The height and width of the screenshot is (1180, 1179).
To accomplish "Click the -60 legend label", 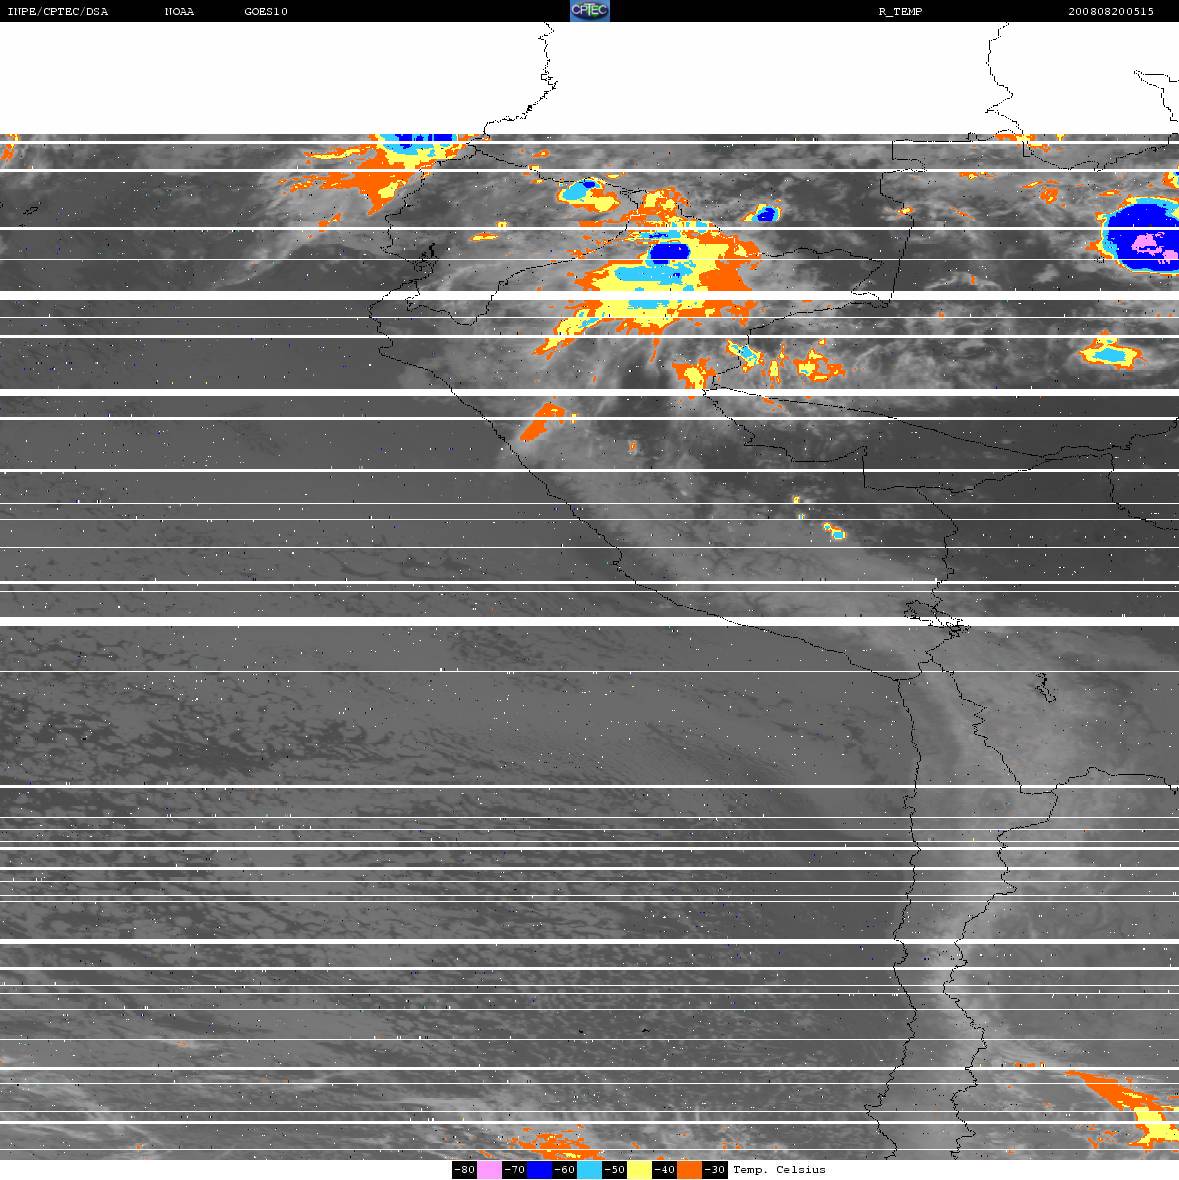I will coord(564,1169).
